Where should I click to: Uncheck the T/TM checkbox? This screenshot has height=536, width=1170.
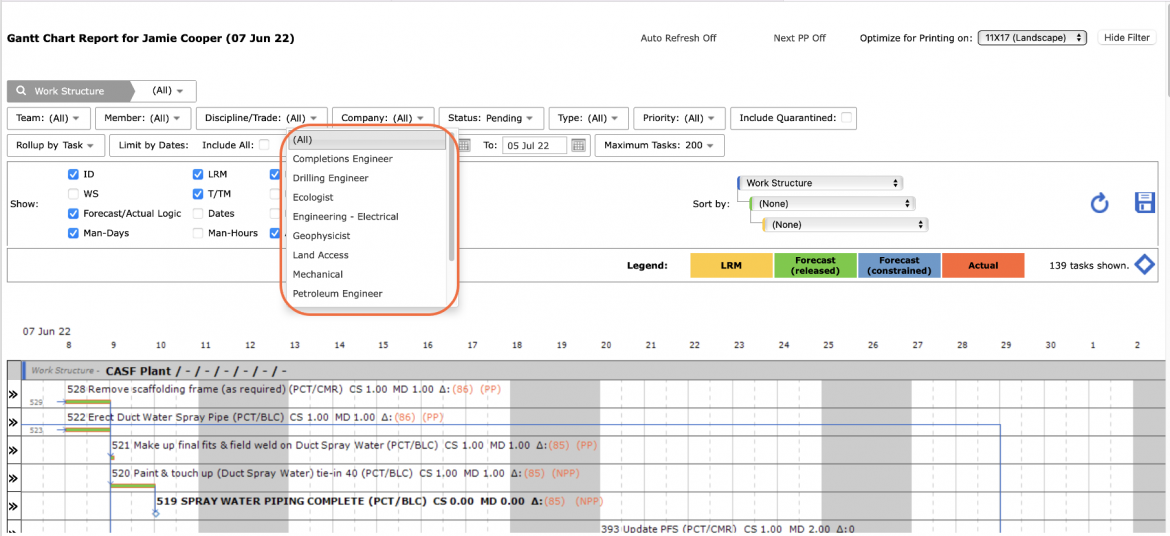pyautogui.click(x=198, y=193)
